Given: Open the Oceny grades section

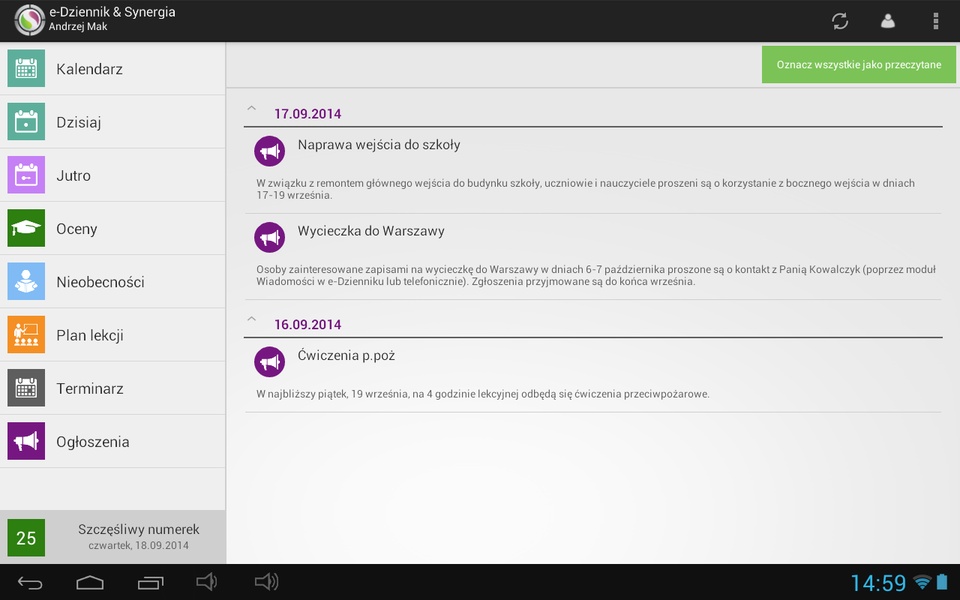Looking at the screenshot, I should (113, 228).
